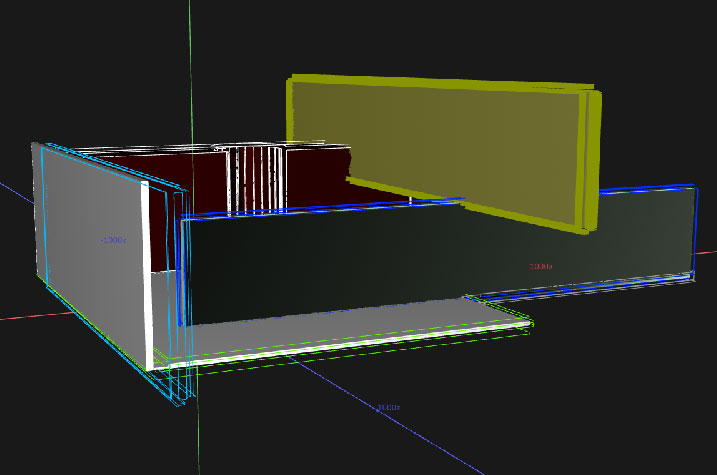The height and width of the screenshot is (475, 717).
Task: Click the small white peg under yellow panel
Action: tap(411, 199)
